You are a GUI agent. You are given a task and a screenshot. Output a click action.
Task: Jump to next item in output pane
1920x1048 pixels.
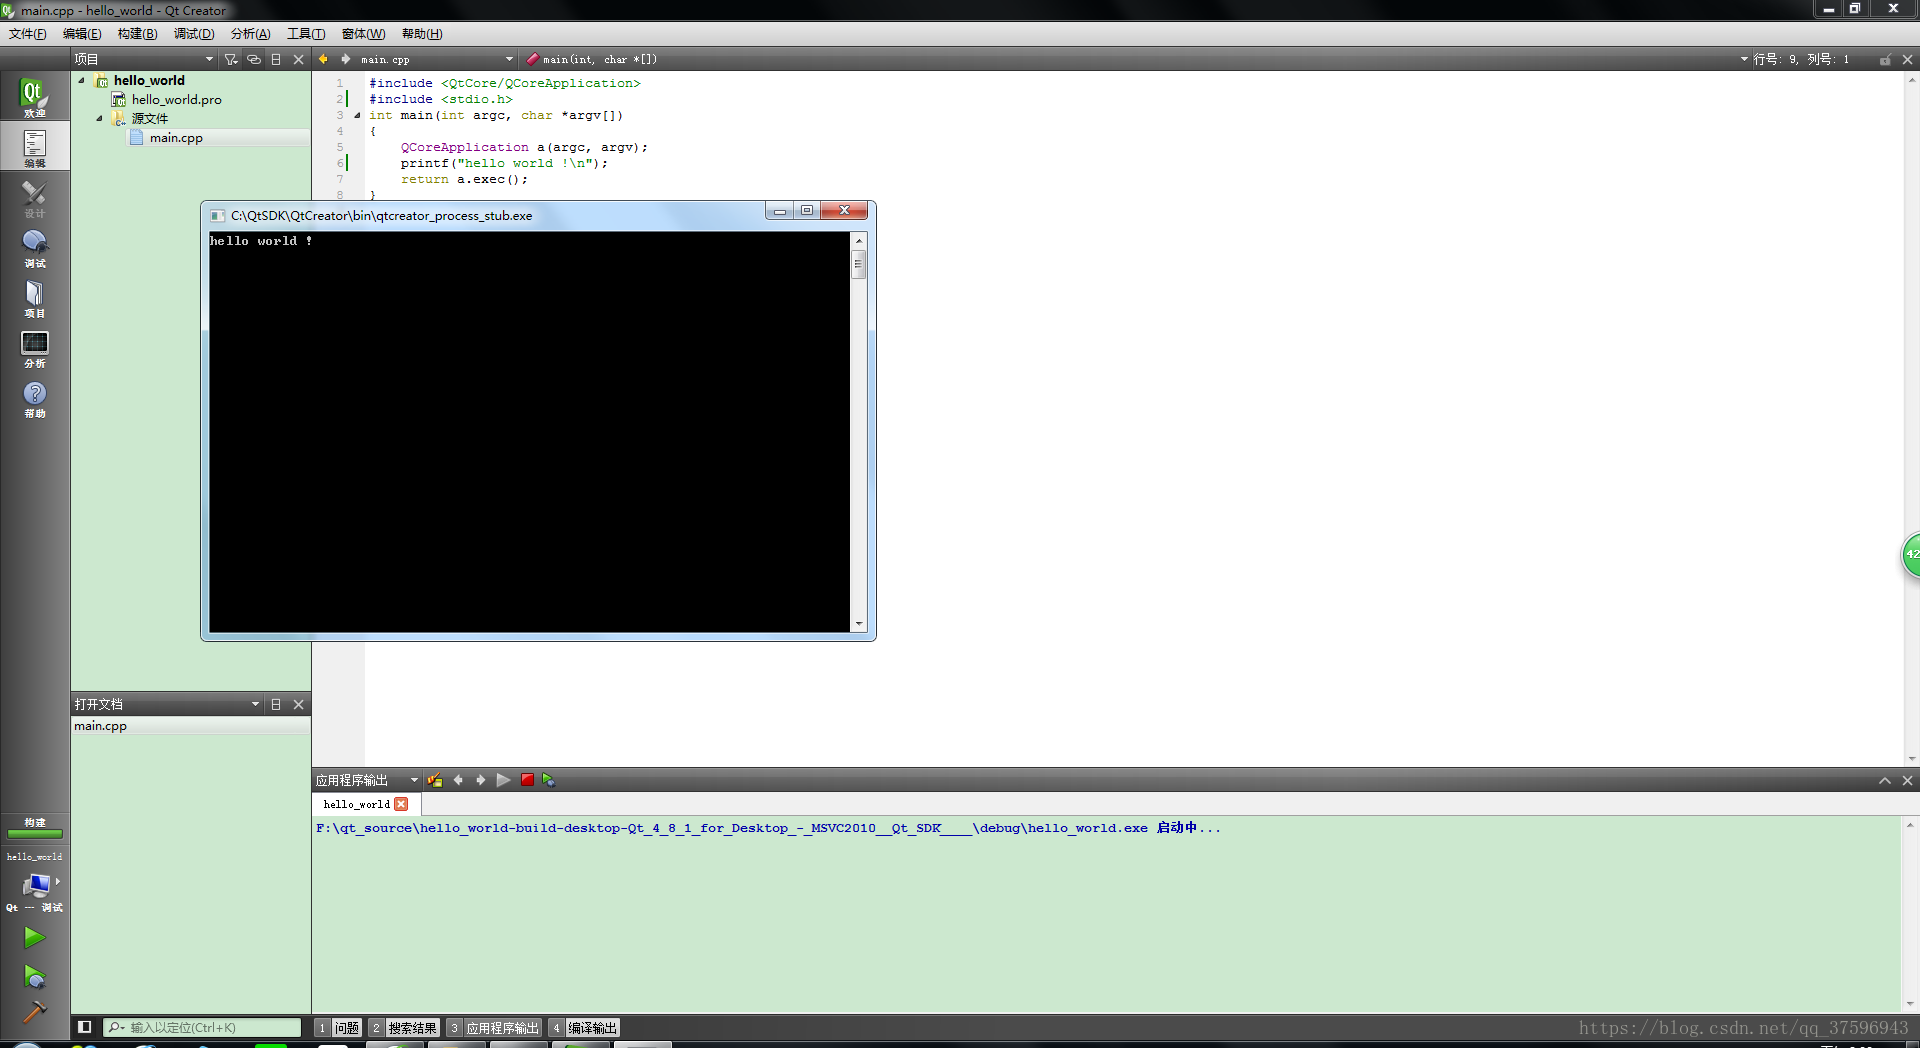[480, 780]
